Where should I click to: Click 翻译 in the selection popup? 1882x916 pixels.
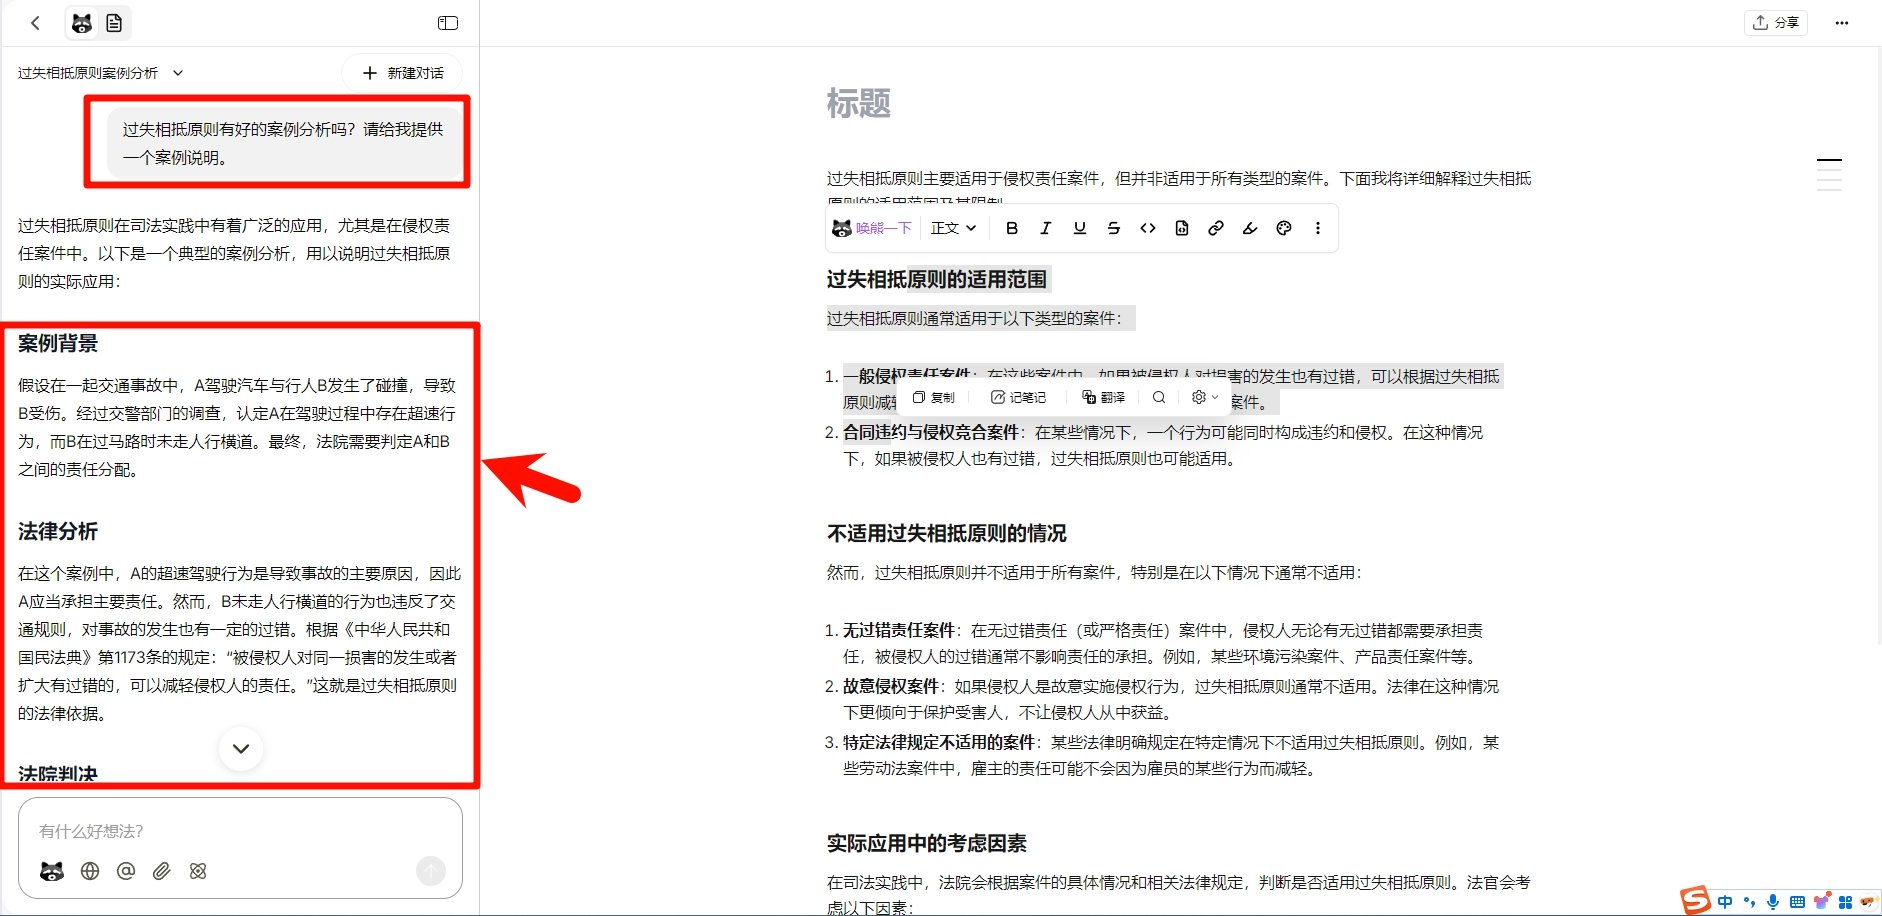[x=1102, y=397]
